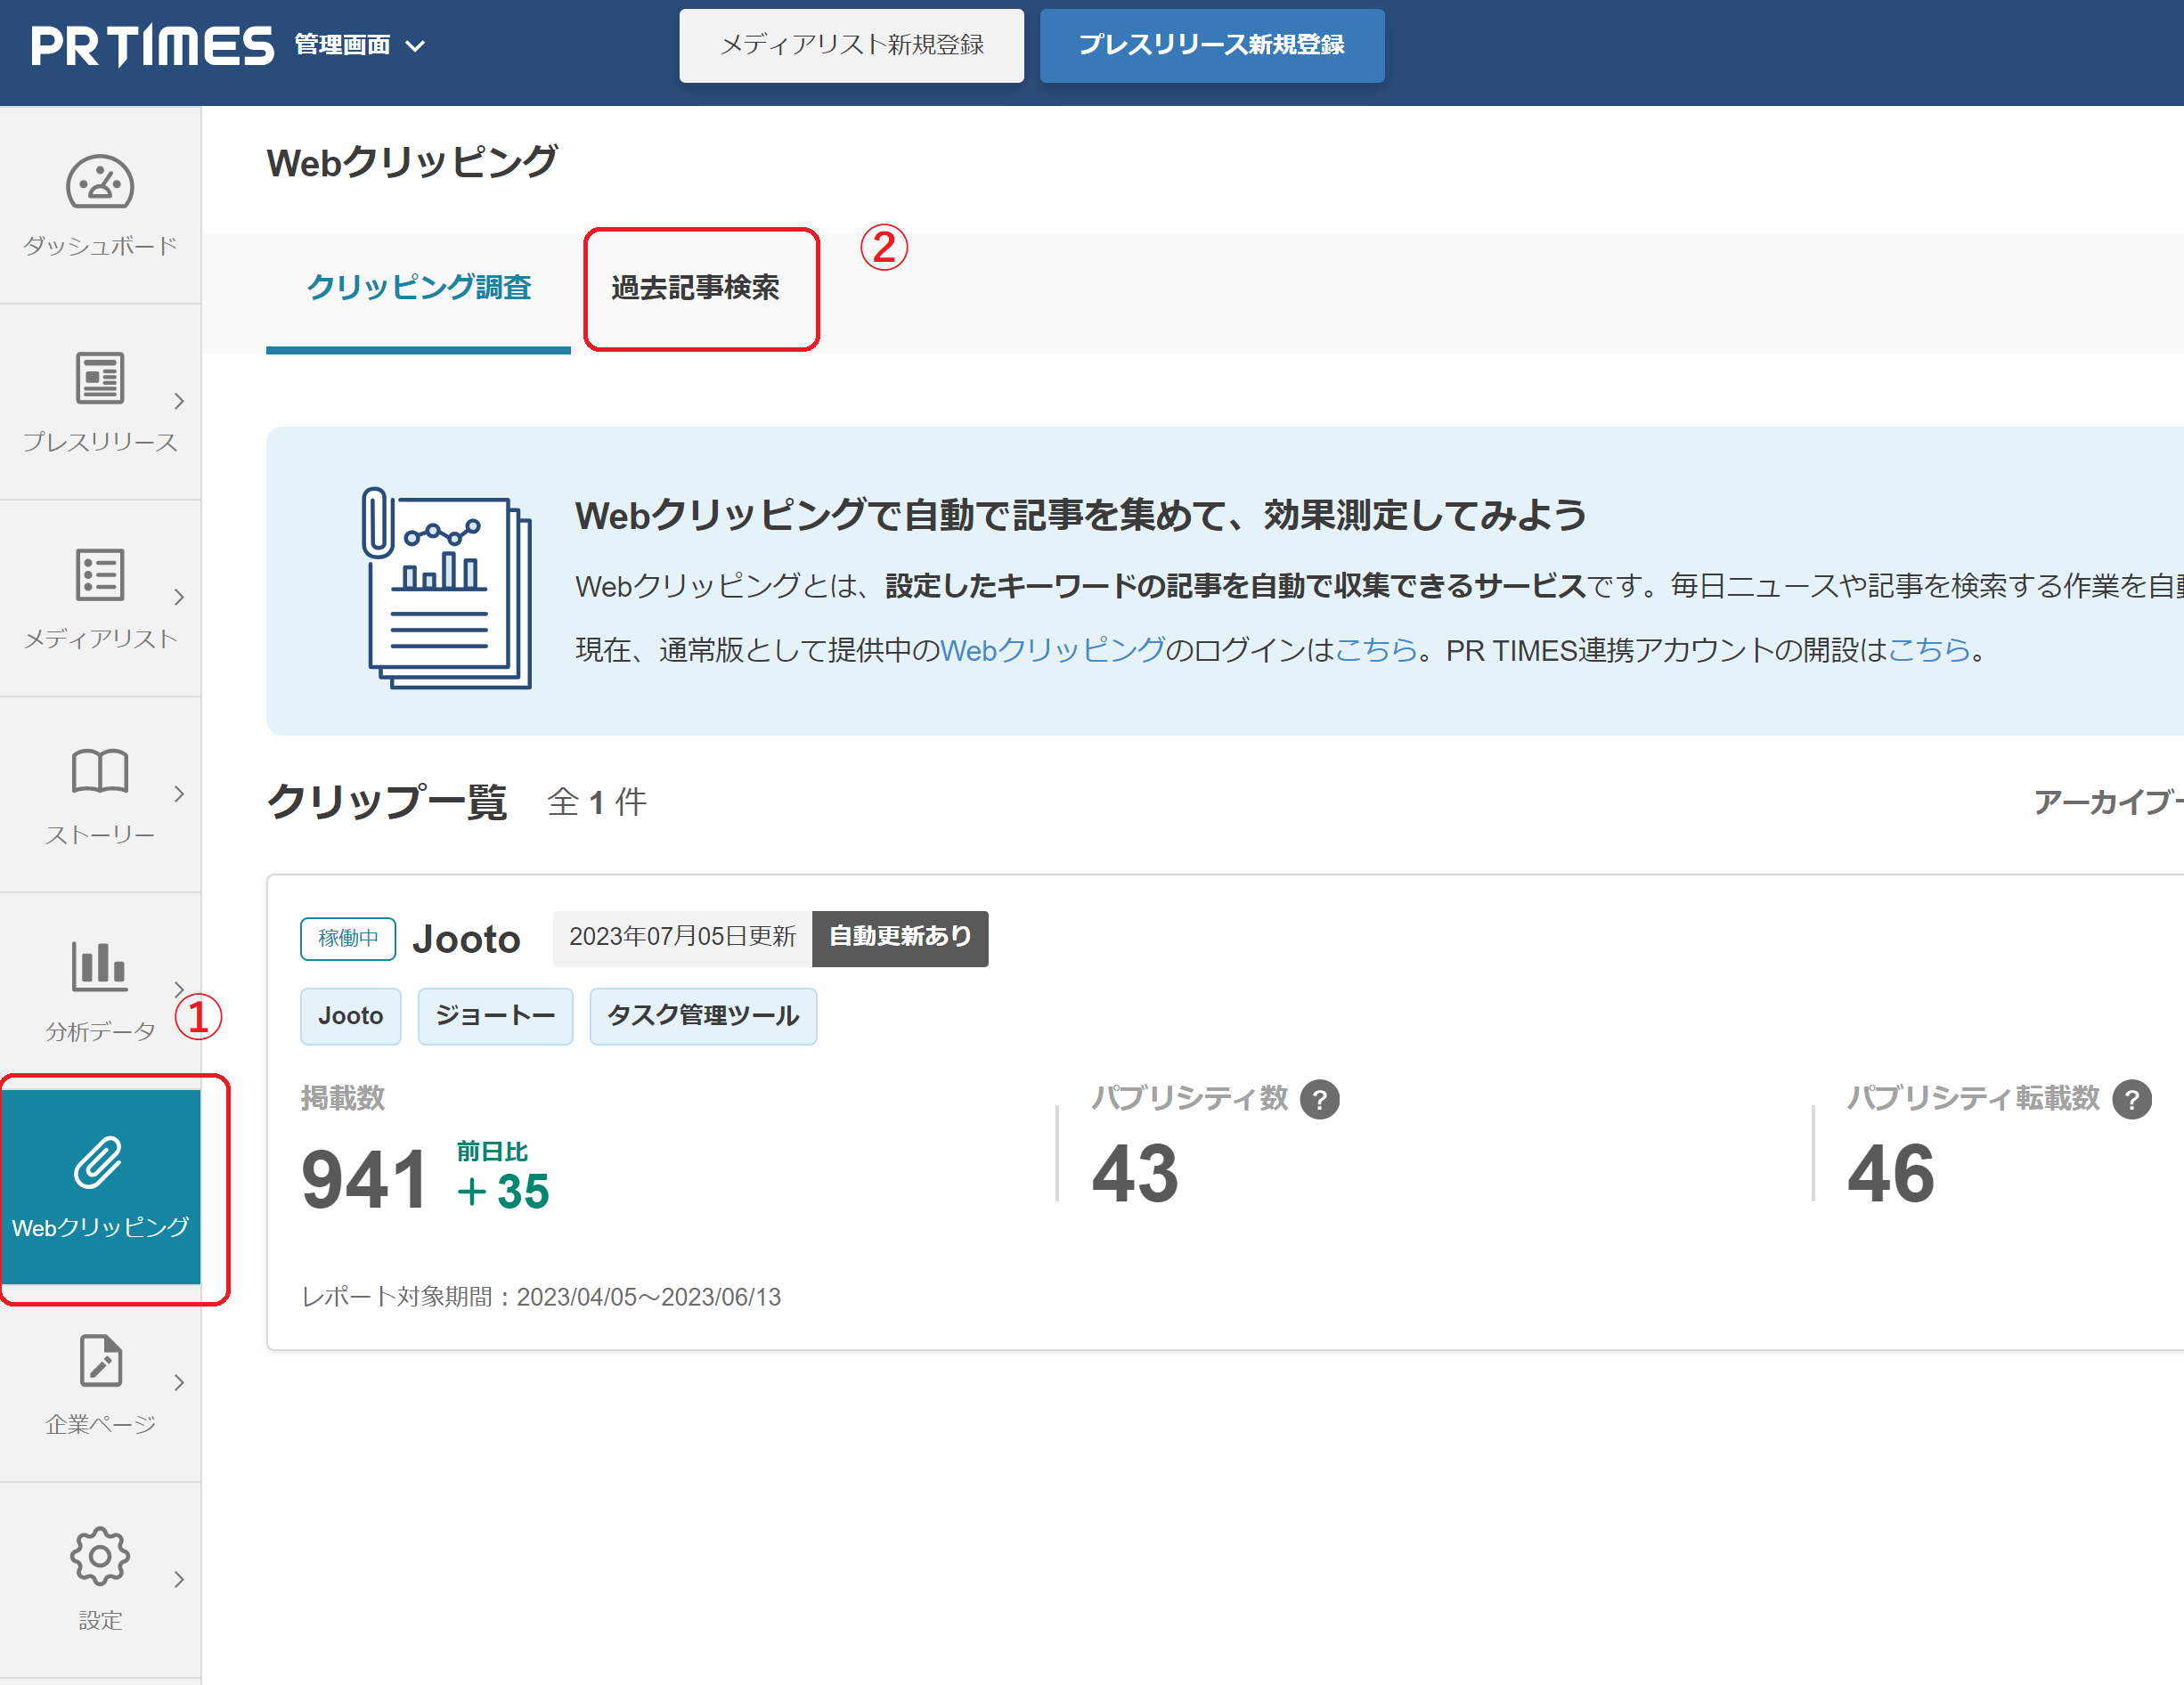Expand the 分析データ sidebar chevron
Viewport: 2184px width, 1685px height.
pyautogui.click(x=179, y=990)
